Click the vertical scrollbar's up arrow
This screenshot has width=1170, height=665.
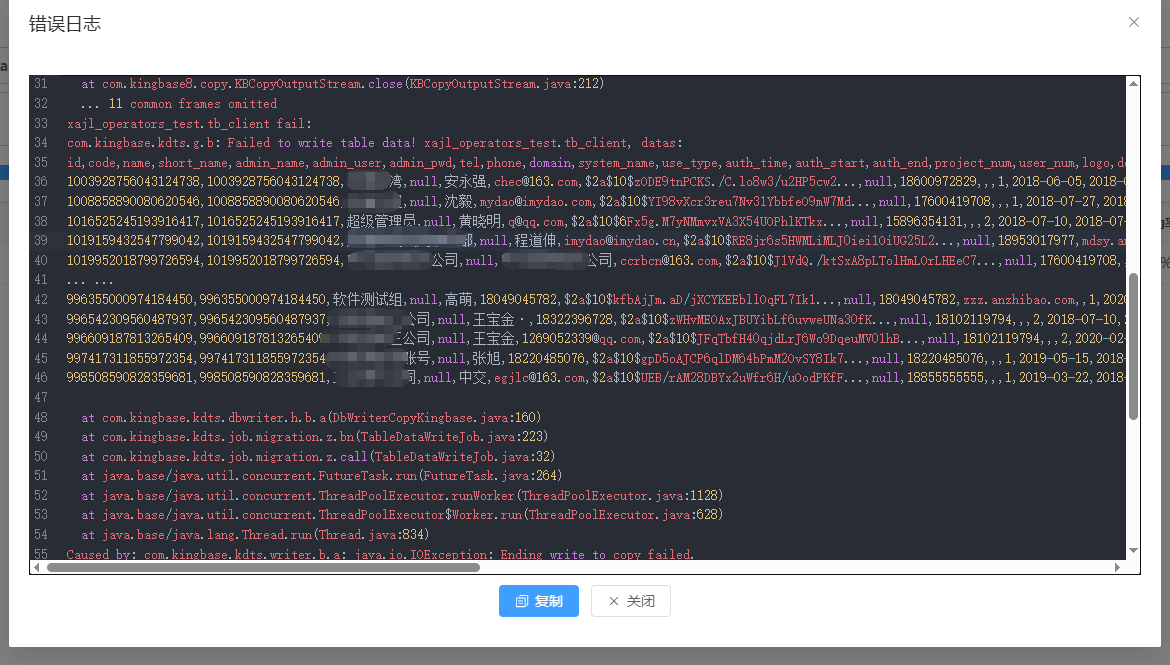tap(1133, 83)
